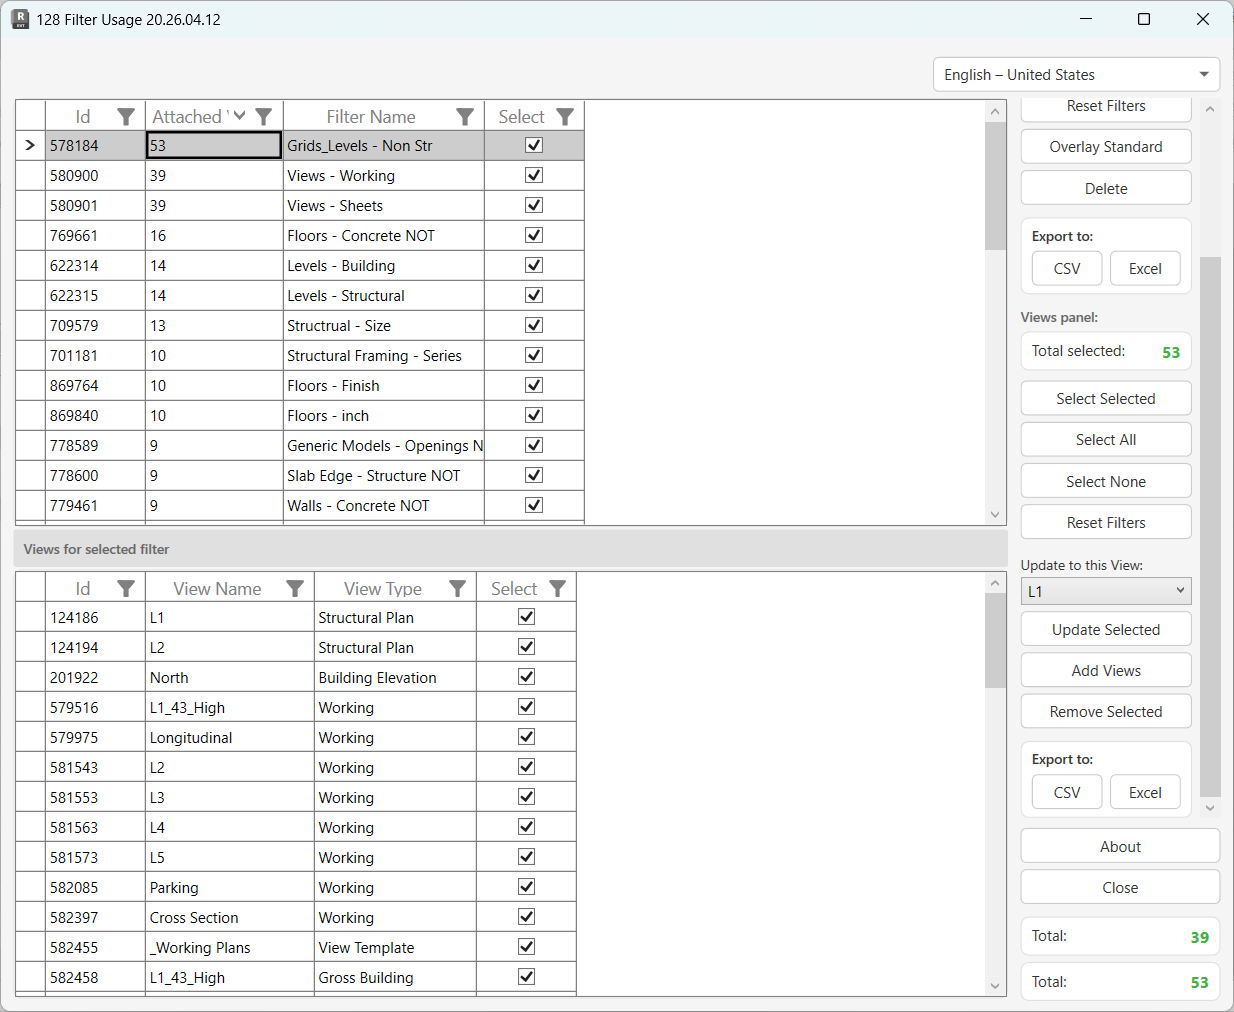
Task: Toggle the checkbox for Floors - Finish
Action: (x=533, y=385)
